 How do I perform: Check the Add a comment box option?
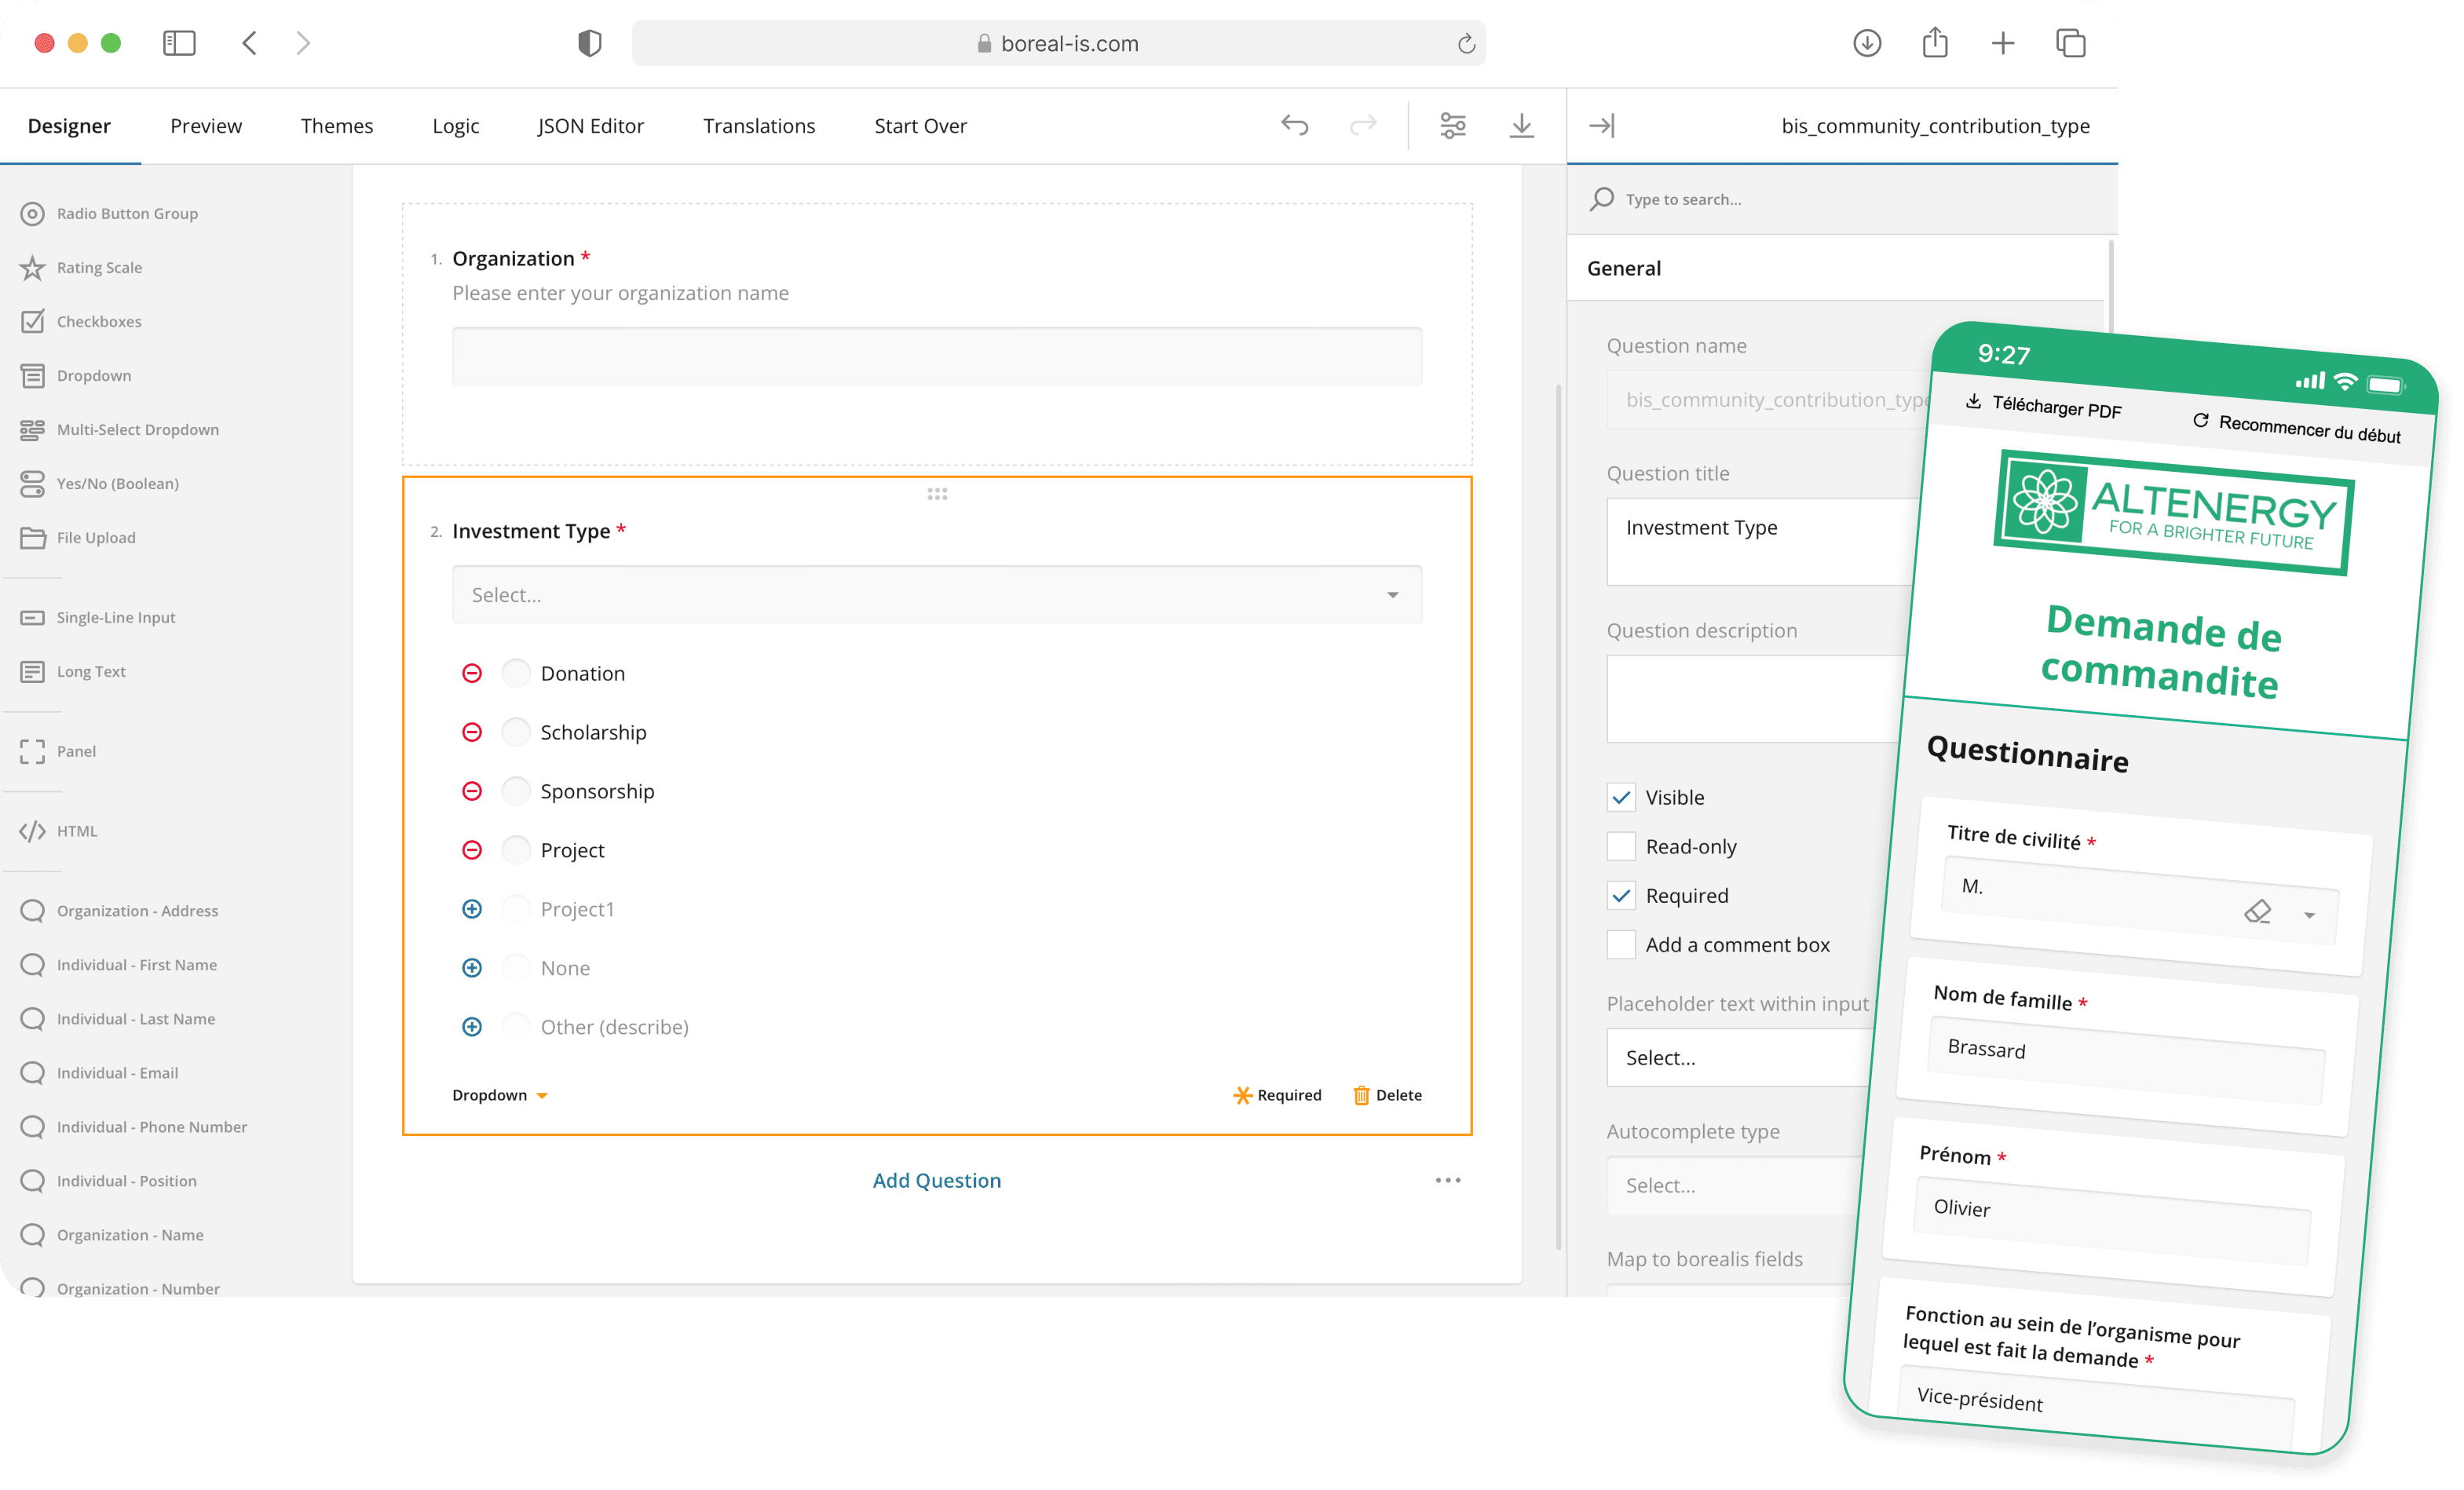[x=1621, y=944]
